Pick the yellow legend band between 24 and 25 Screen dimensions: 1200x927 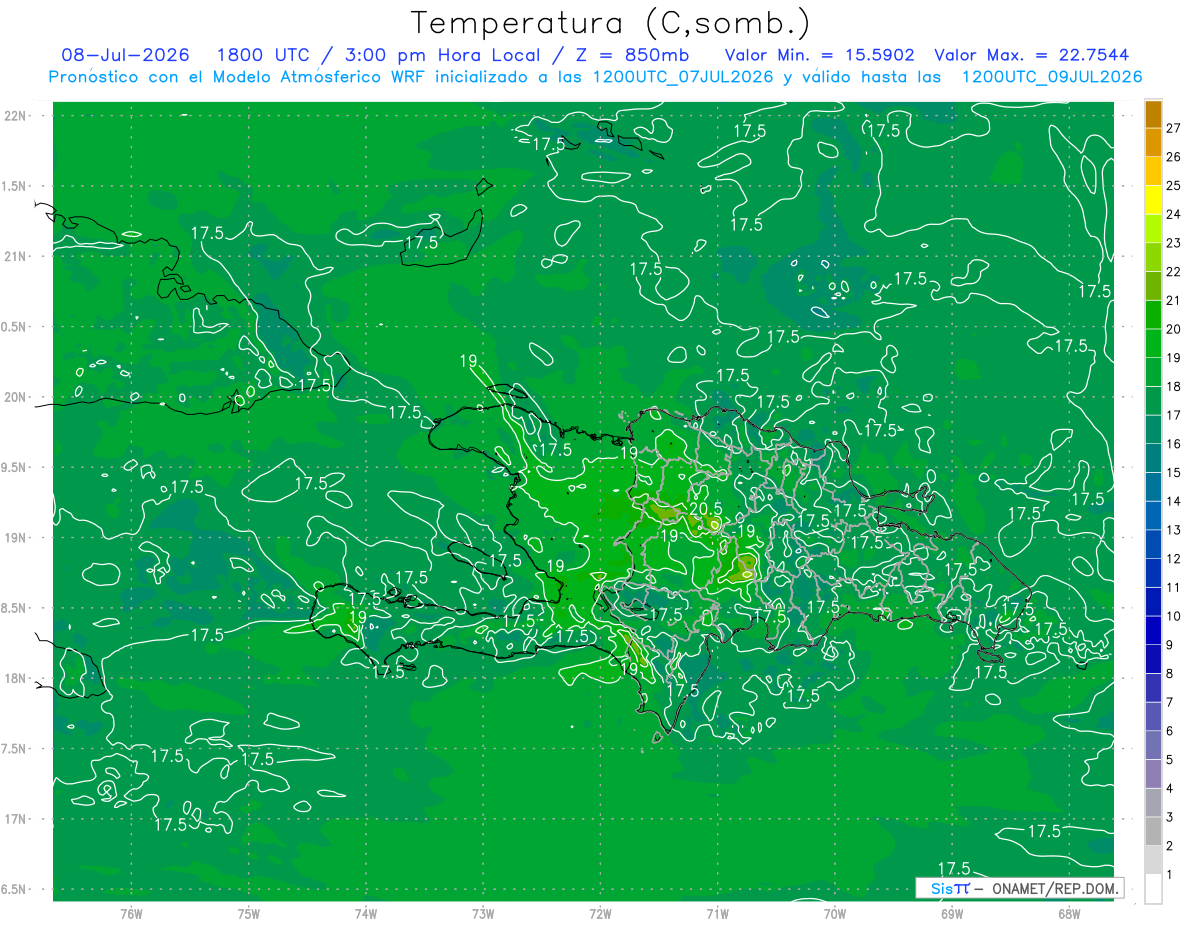pyautogui.click(x=1153, y=200)
